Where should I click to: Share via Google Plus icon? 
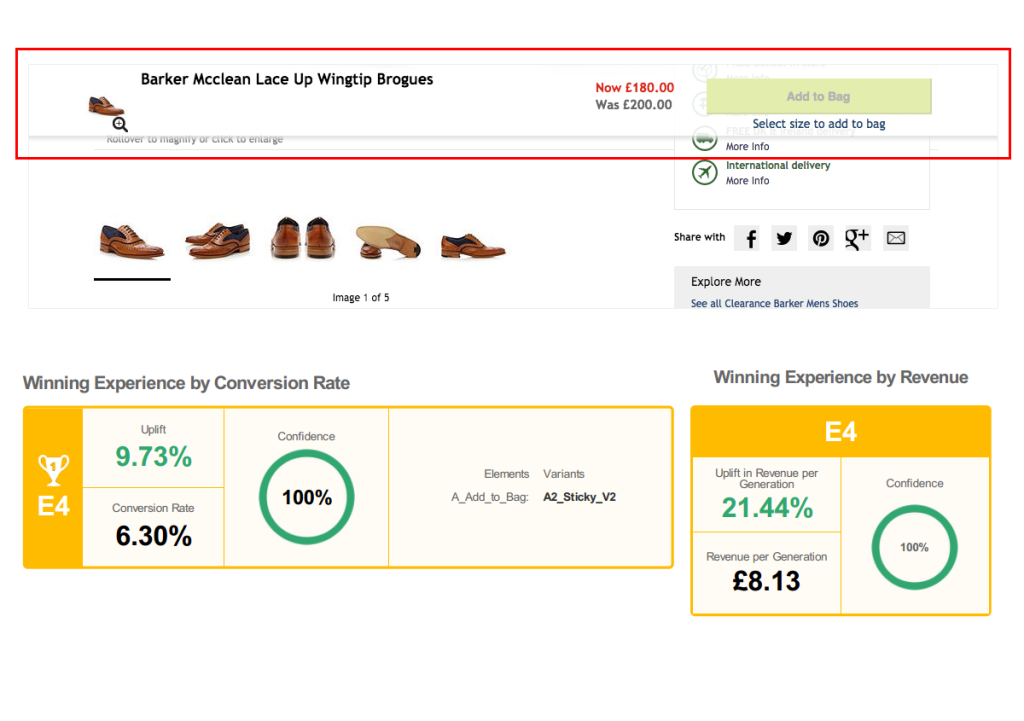pos(857,238)
